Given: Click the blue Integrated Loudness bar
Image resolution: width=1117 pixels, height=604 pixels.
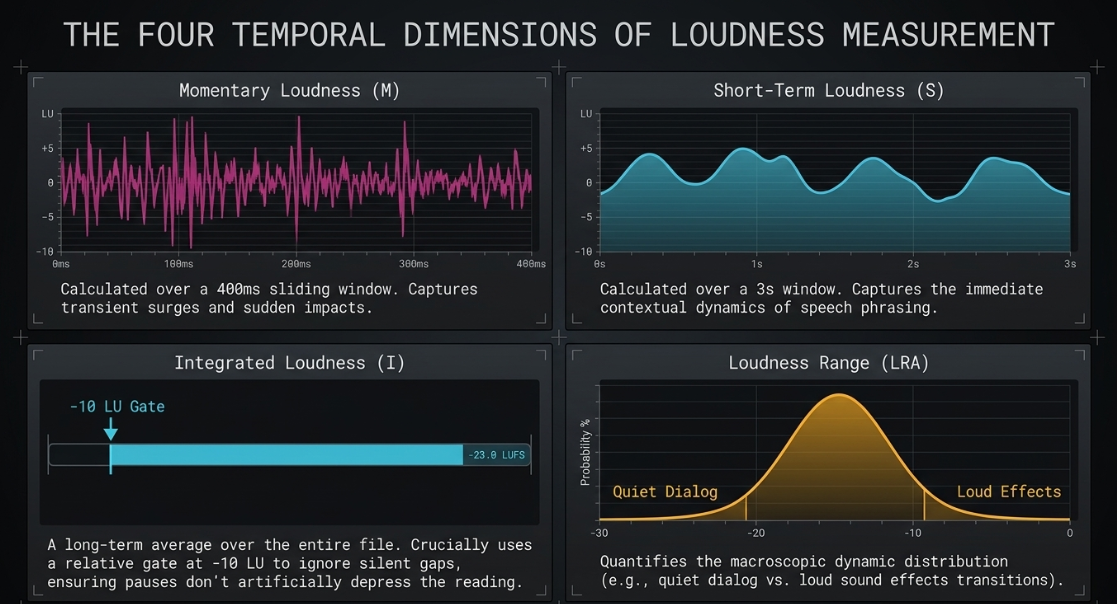Looking at the screenshot, I should click(286, 454).
